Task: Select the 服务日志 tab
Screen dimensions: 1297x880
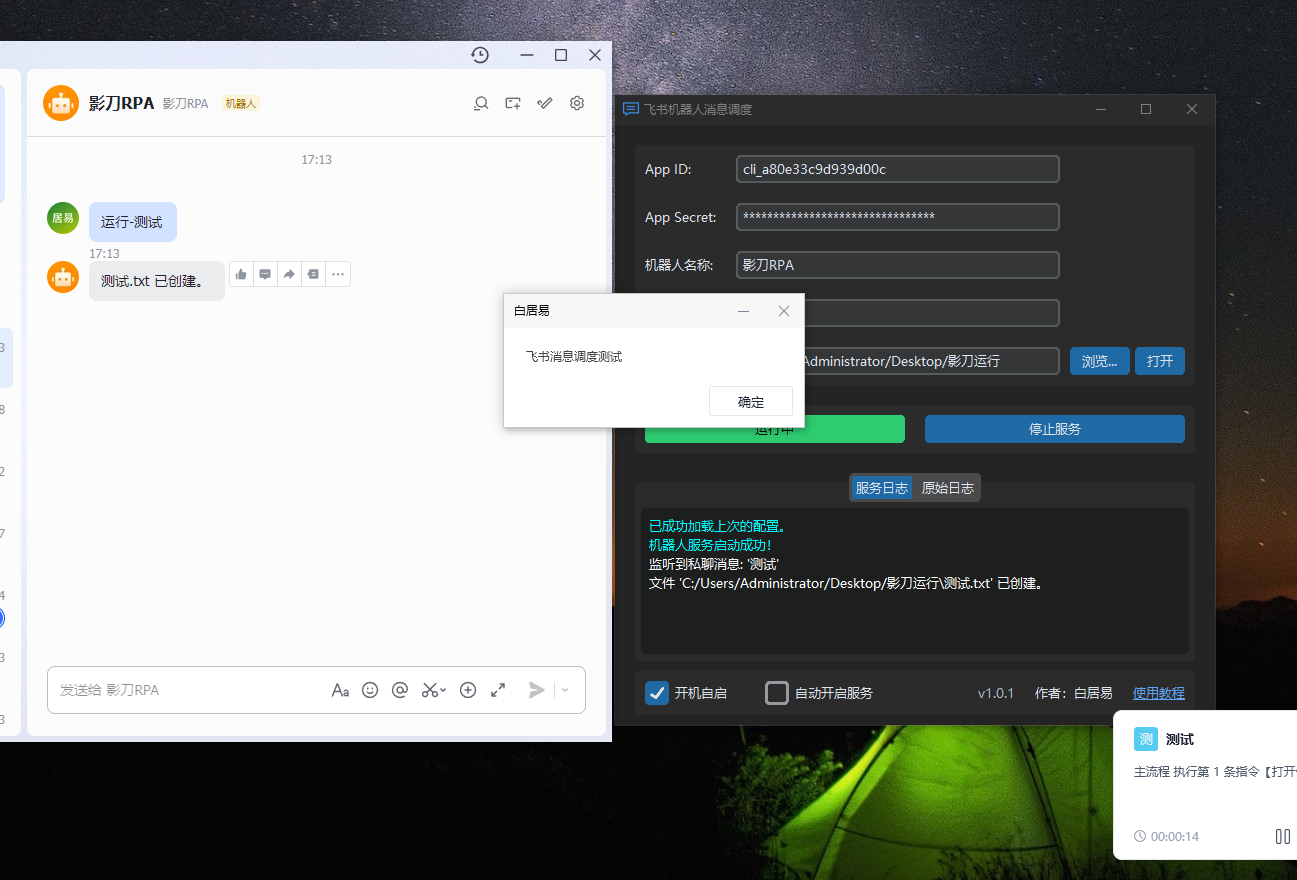Action: tap(881, 488)
